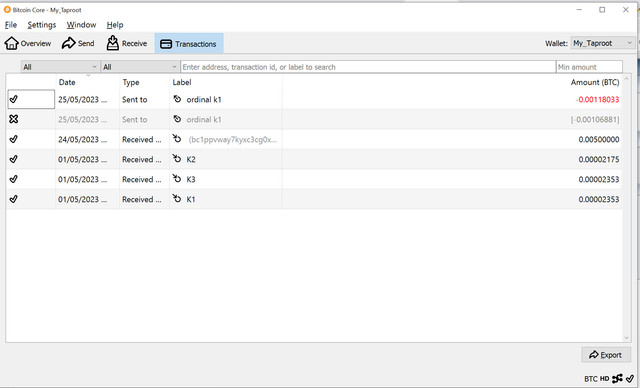Focus the address or label search field
Viewport: 640px width, 388px height.
tap(368, 67)
